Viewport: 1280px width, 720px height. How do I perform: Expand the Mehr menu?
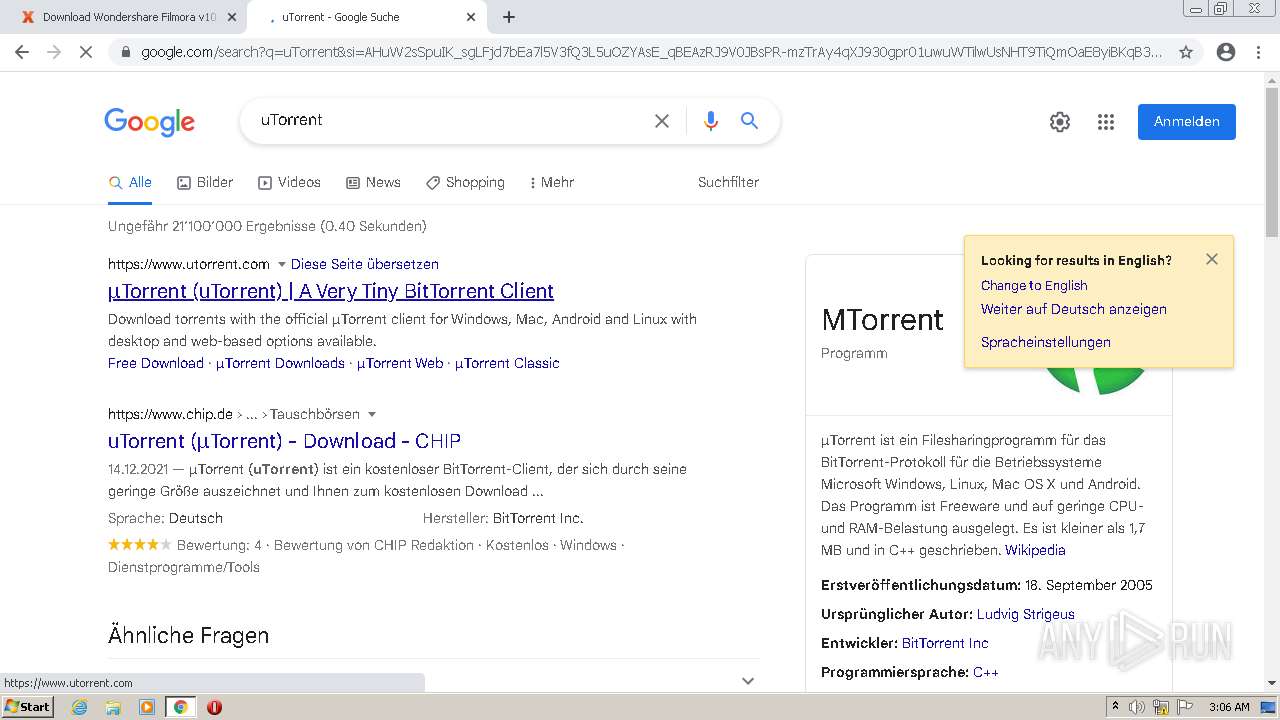(551, 182)
